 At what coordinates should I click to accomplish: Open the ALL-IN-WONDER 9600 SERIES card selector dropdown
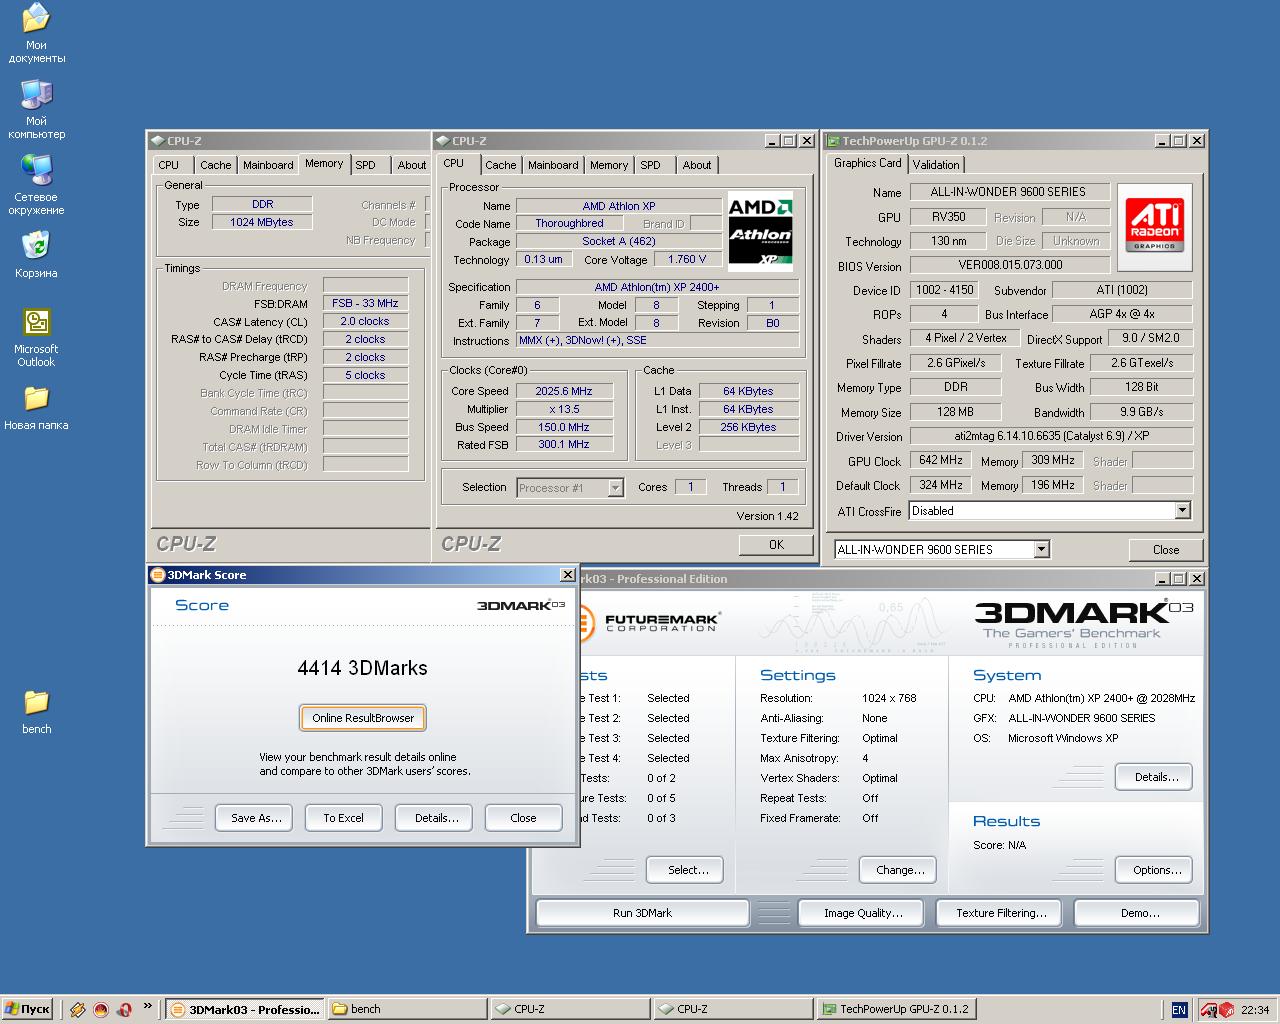tap(1041, 549)
